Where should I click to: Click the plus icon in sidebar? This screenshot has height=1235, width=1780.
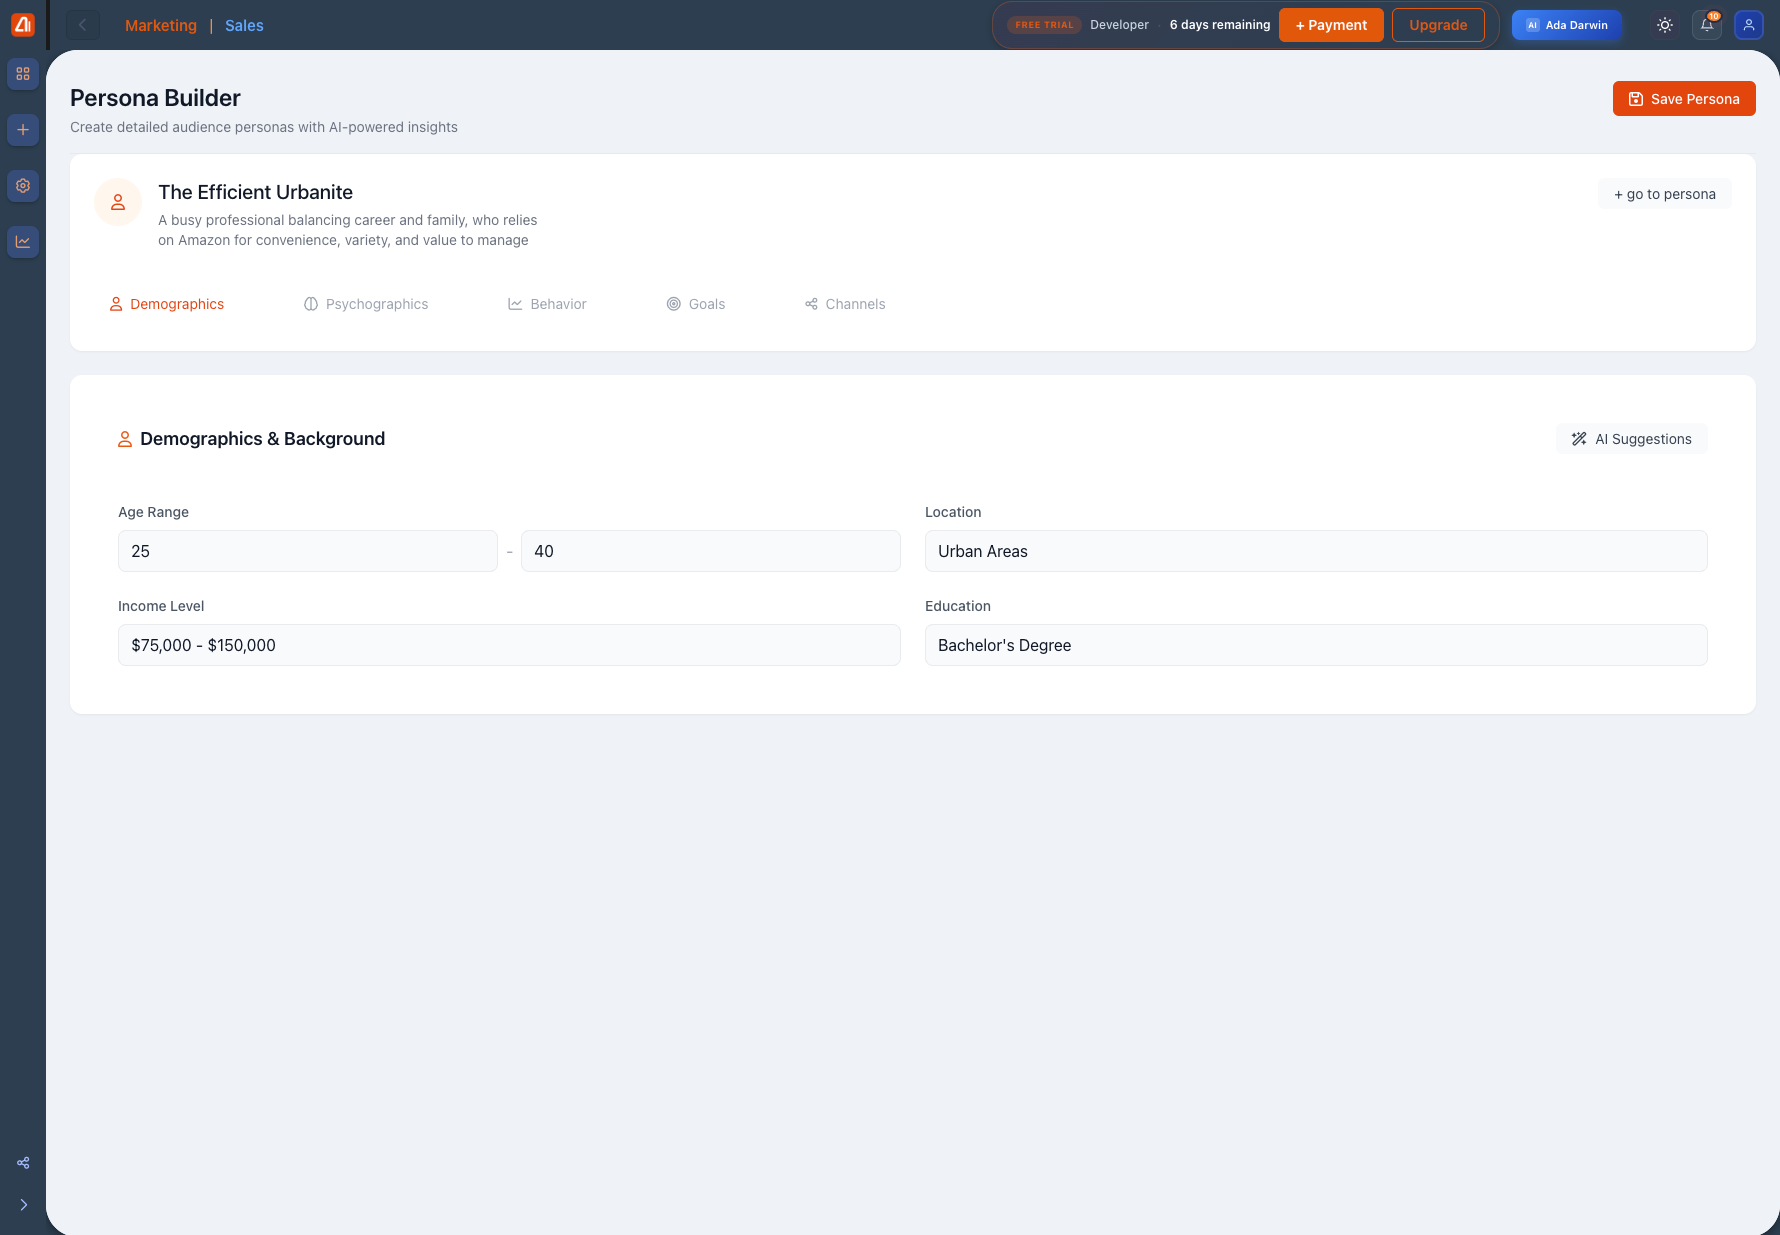click(23, 130)
